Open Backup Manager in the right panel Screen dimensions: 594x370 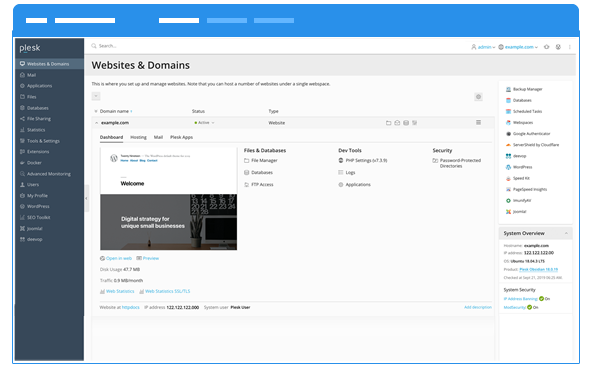pos(524,89)
